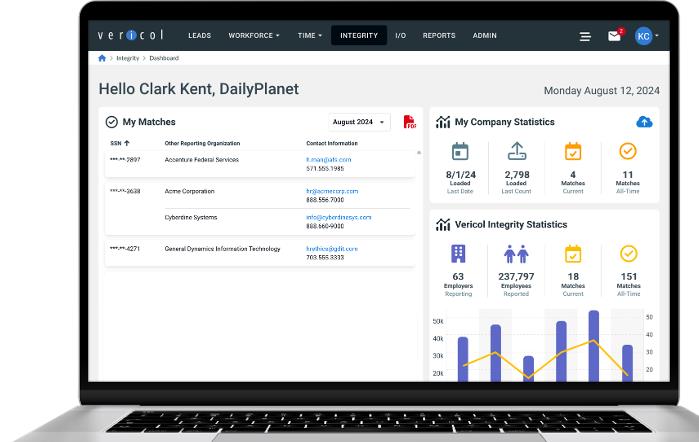
Task: Click the home icon in breadcrumb
Action: tap(102, 59)
